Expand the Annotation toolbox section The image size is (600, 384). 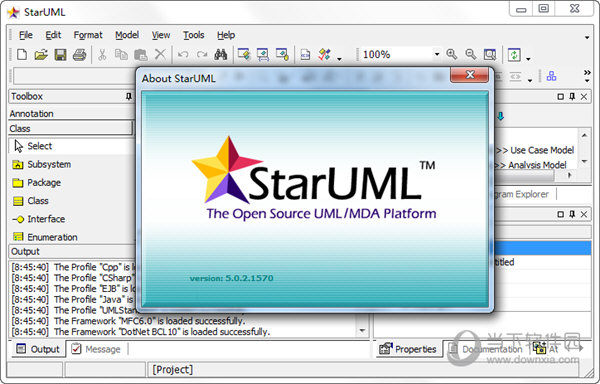[x=71, y=114]
